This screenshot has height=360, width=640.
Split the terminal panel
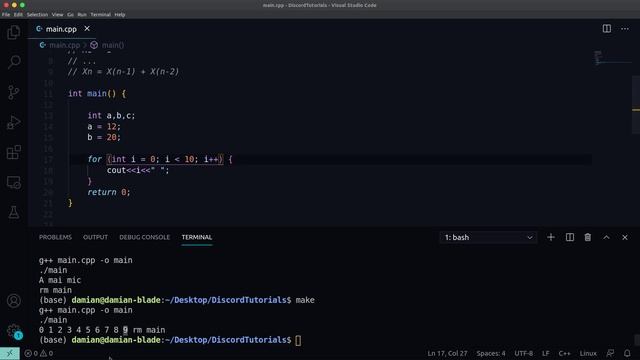570,237
